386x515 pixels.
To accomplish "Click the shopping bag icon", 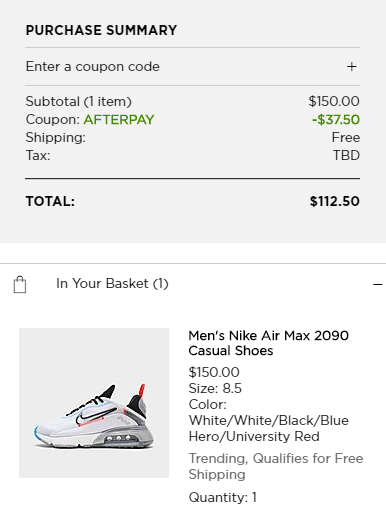I will tap(20, 284).
